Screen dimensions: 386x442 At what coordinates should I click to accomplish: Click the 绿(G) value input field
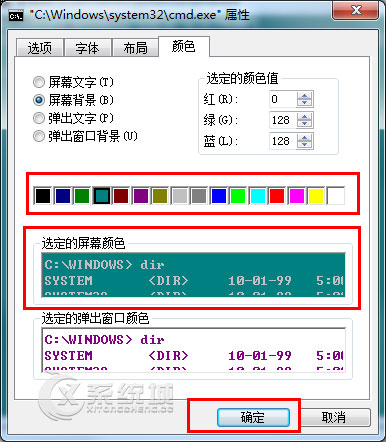(x=283, y=120)
